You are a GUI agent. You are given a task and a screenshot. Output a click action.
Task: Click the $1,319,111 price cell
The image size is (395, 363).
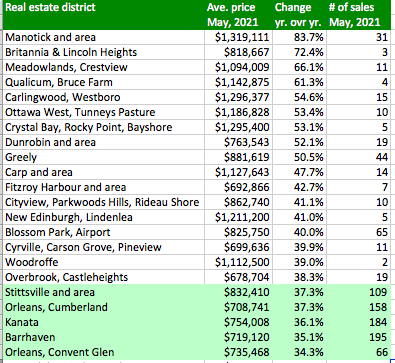(x=238, y=37)
